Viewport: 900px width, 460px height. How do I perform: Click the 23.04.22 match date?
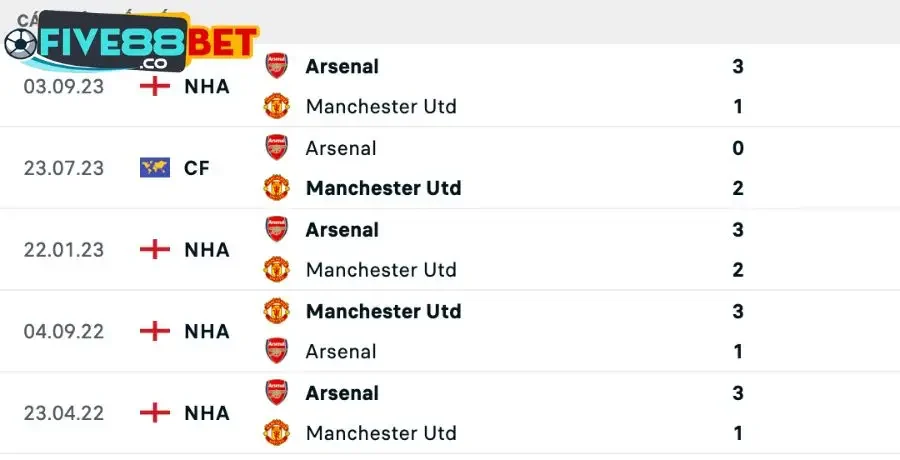64,413
